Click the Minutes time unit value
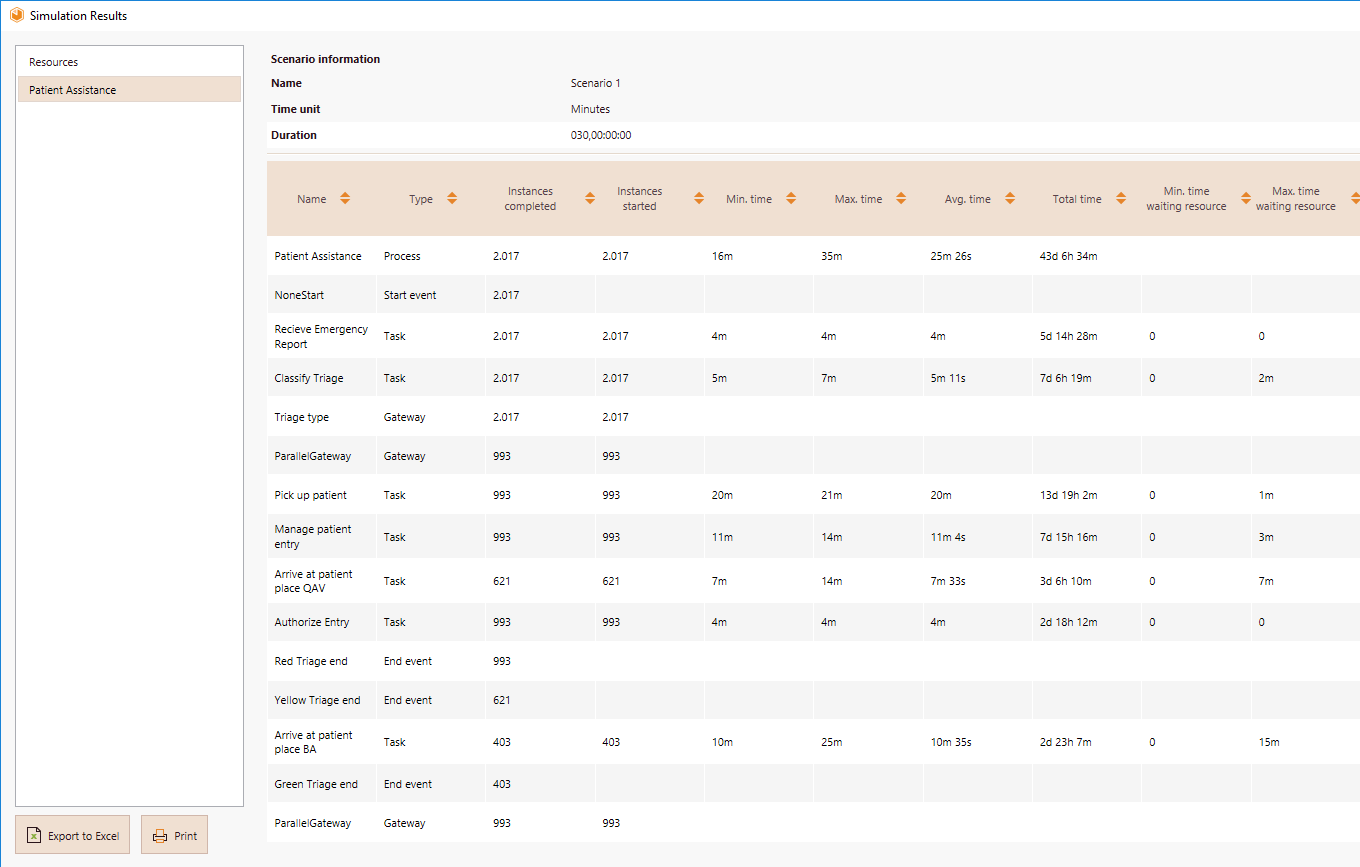 590,109
